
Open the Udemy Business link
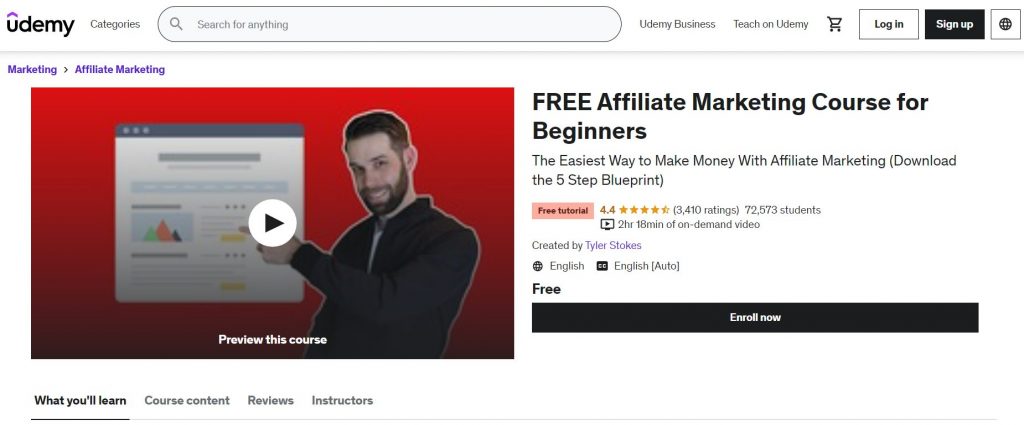(x=677, y=24)
